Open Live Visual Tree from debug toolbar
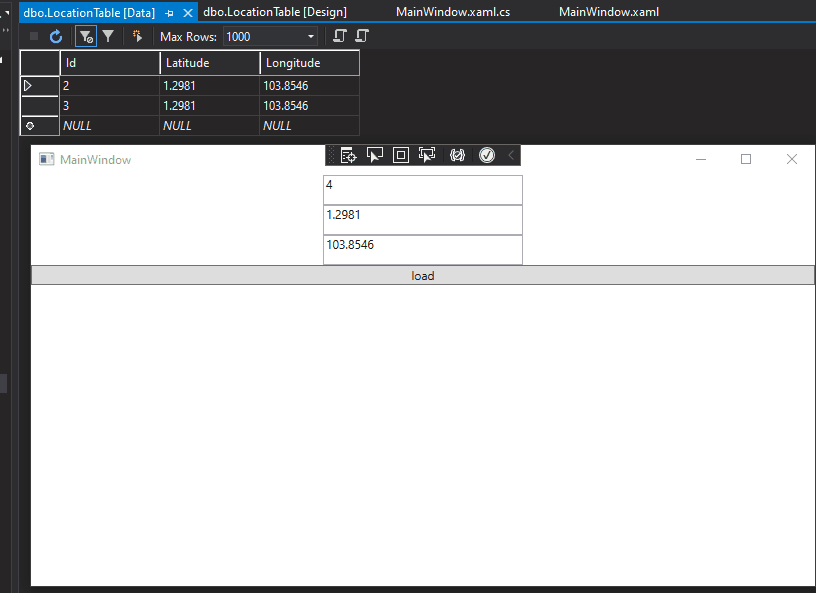 coord(348,155)
